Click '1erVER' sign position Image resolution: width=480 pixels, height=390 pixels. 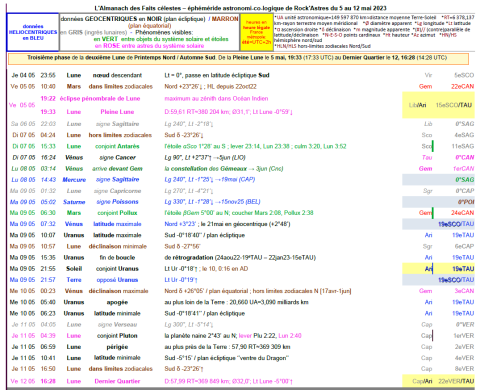point(463,336)
